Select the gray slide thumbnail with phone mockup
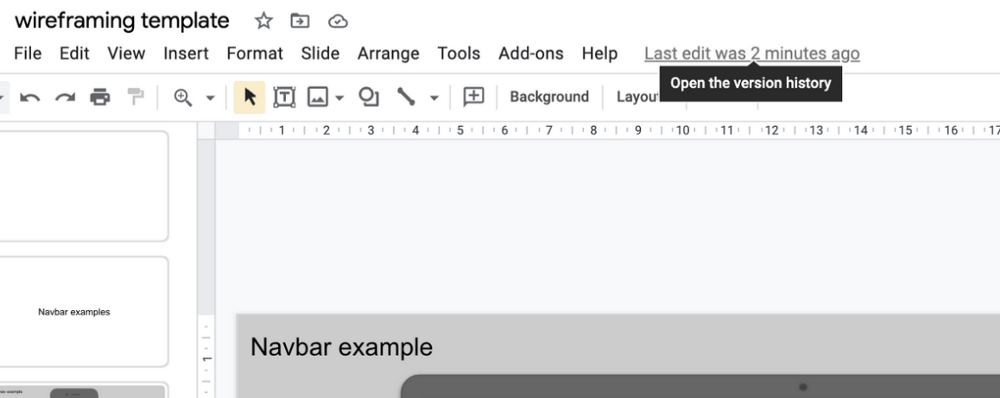Image resolution: width=1000 pixels, height=398 pixels. pos(84,390)
